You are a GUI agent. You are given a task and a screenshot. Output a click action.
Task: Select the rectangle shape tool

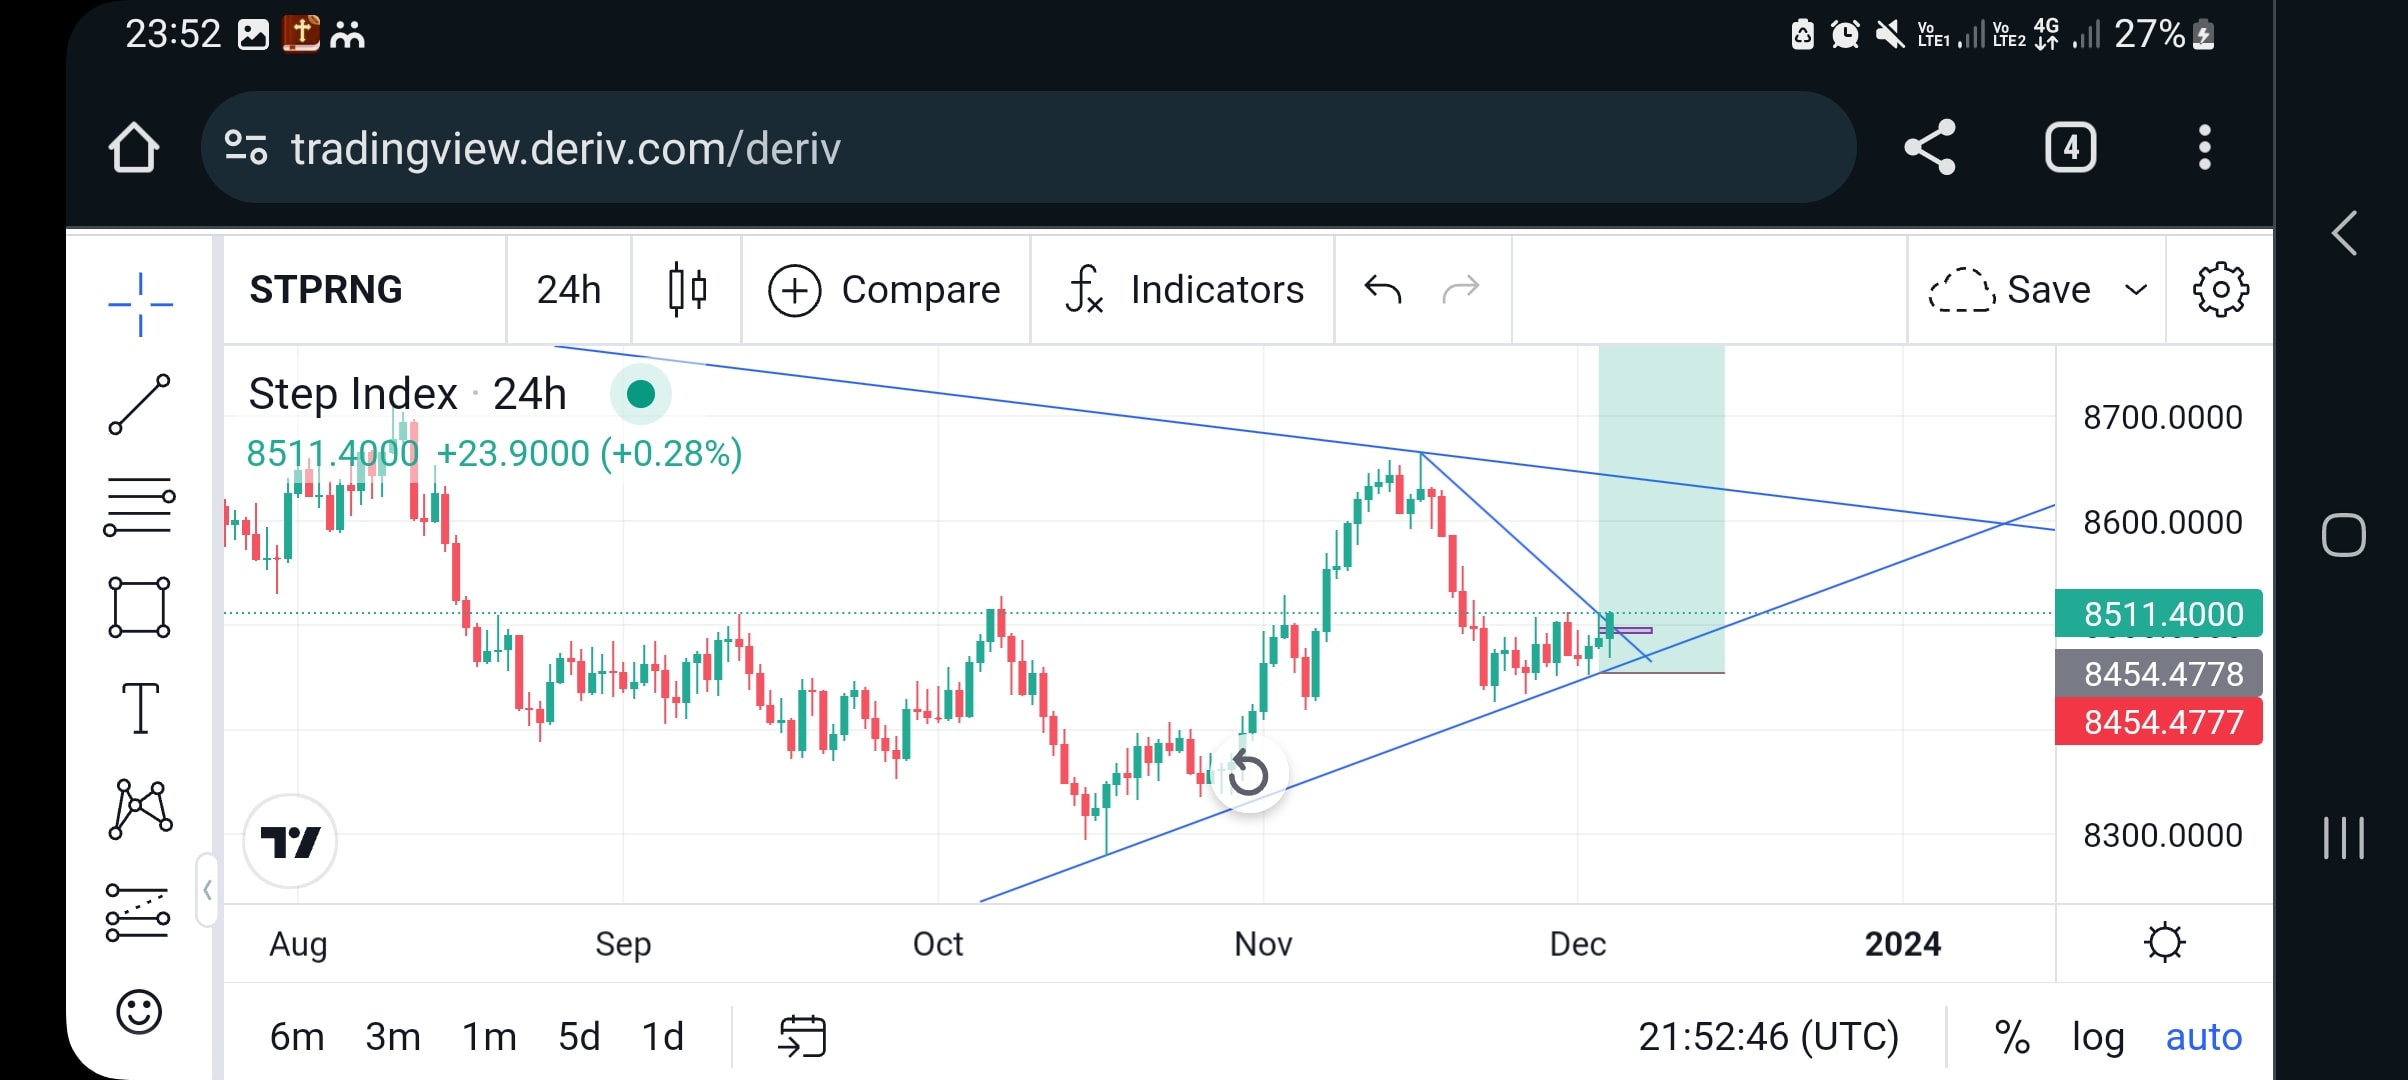[x=140, y=607]
